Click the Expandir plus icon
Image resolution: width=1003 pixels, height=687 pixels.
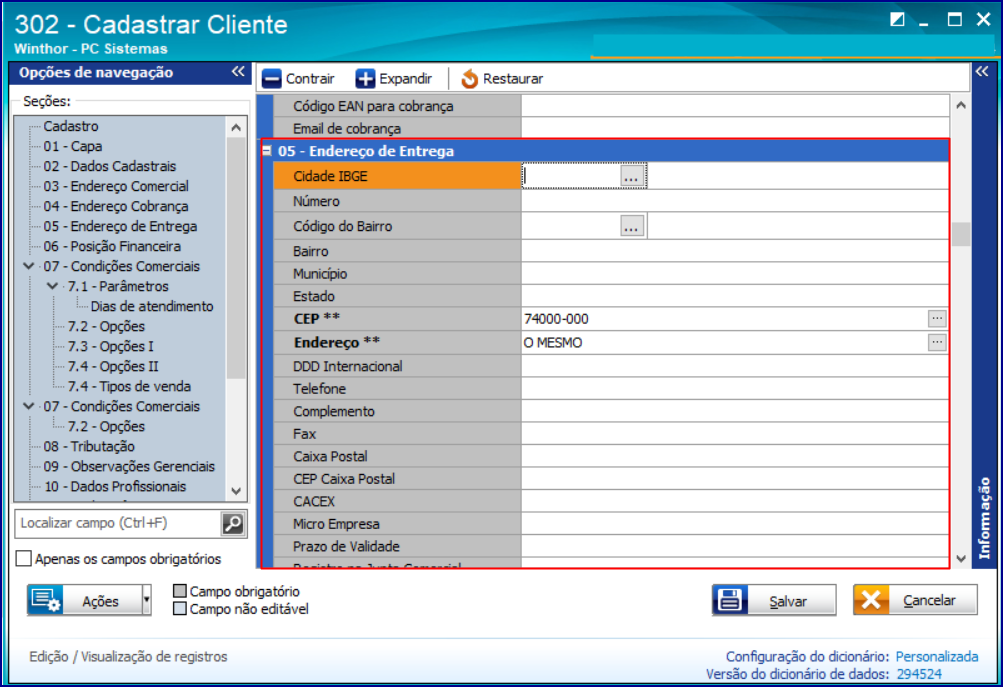click(x=365, y=79)
